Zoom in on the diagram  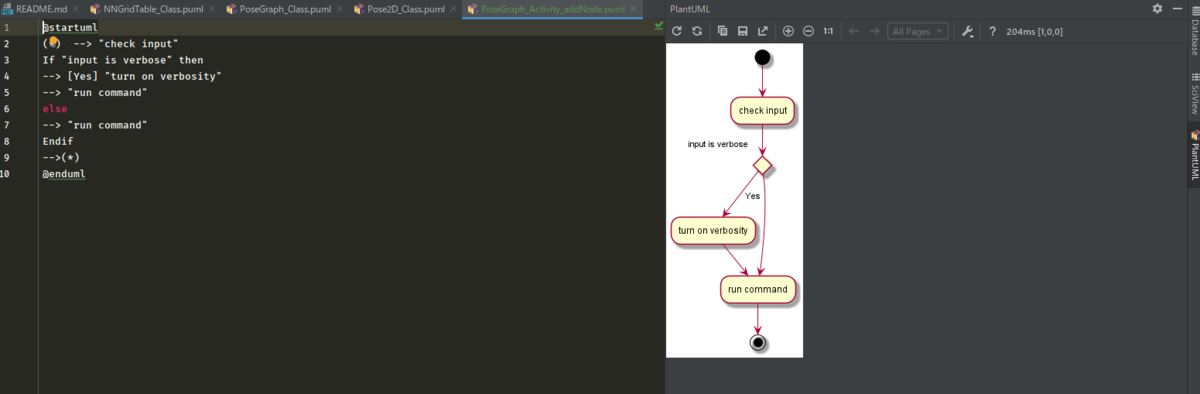click(x=788, y=31)
